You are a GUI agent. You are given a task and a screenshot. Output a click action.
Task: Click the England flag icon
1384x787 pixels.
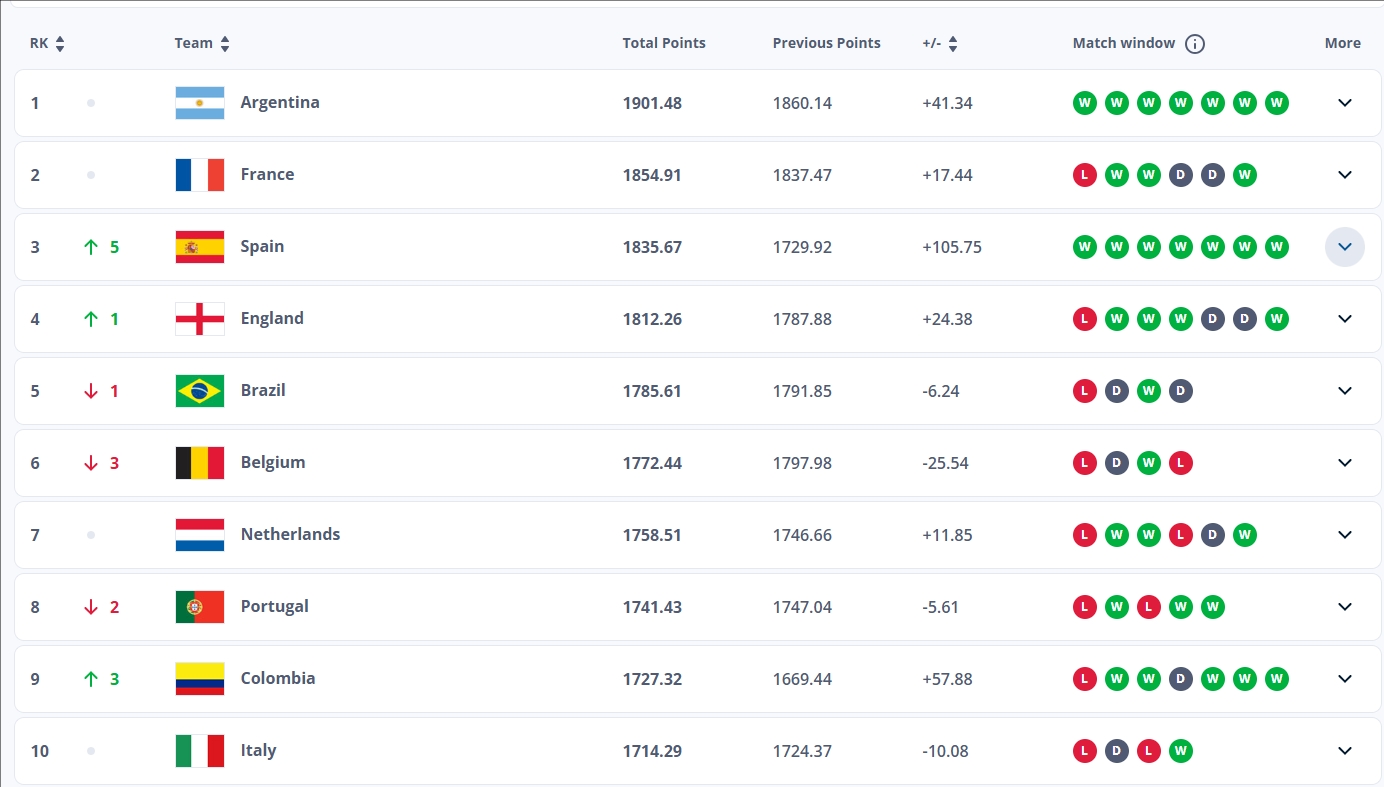[x=200, y=319]
